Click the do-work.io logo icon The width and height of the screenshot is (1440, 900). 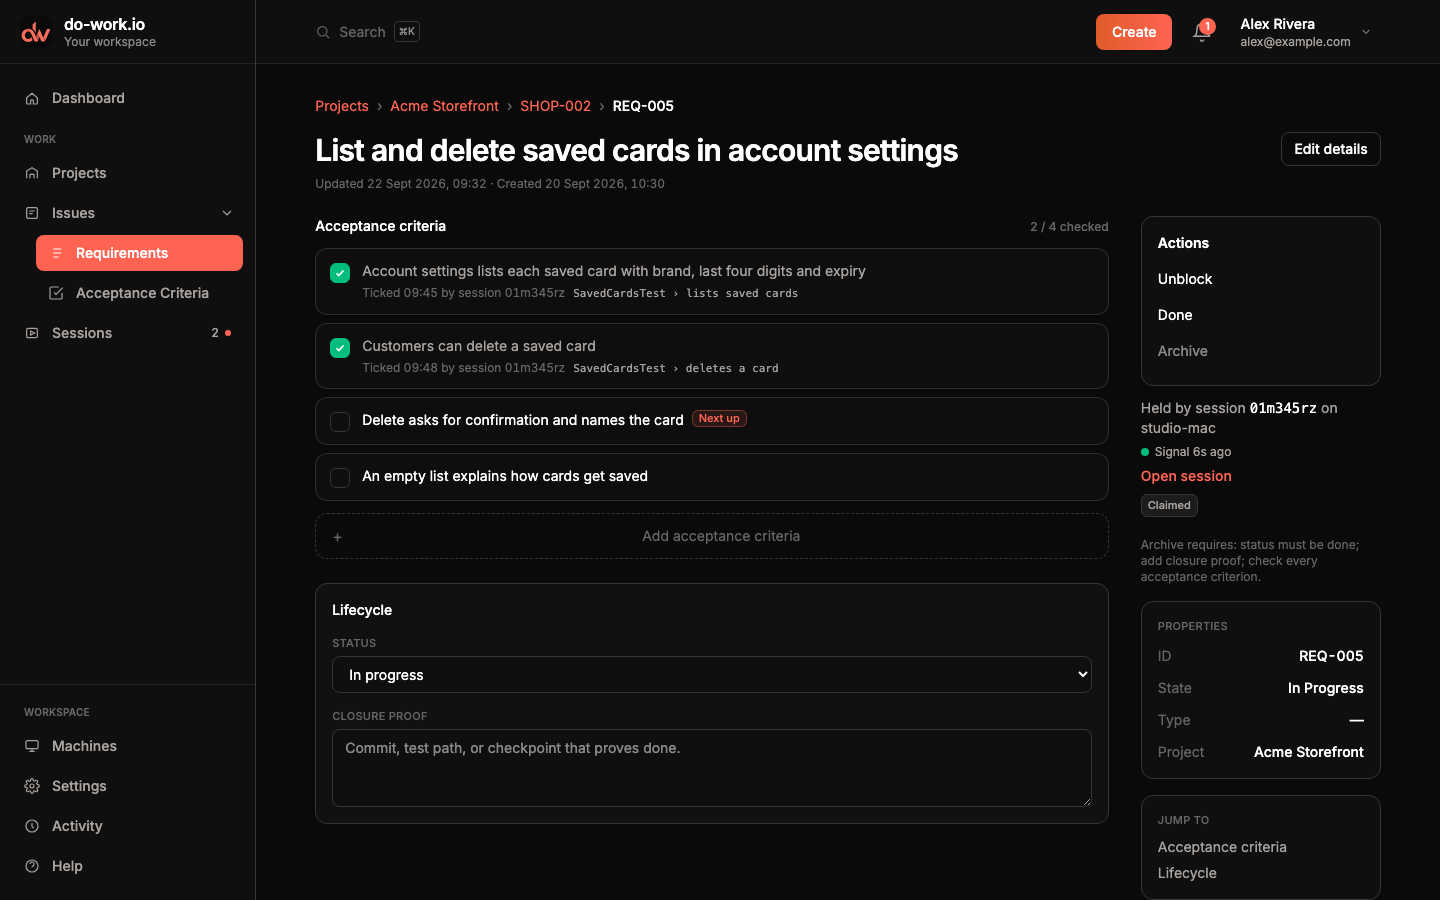pyautogui.click(x=36, y=32)
